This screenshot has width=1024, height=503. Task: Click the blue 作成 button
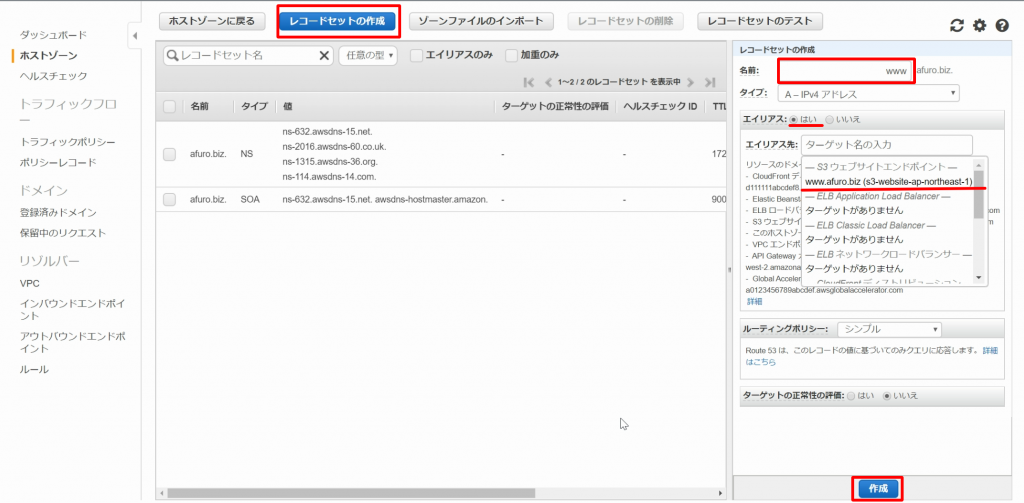[x=878, y=488]
